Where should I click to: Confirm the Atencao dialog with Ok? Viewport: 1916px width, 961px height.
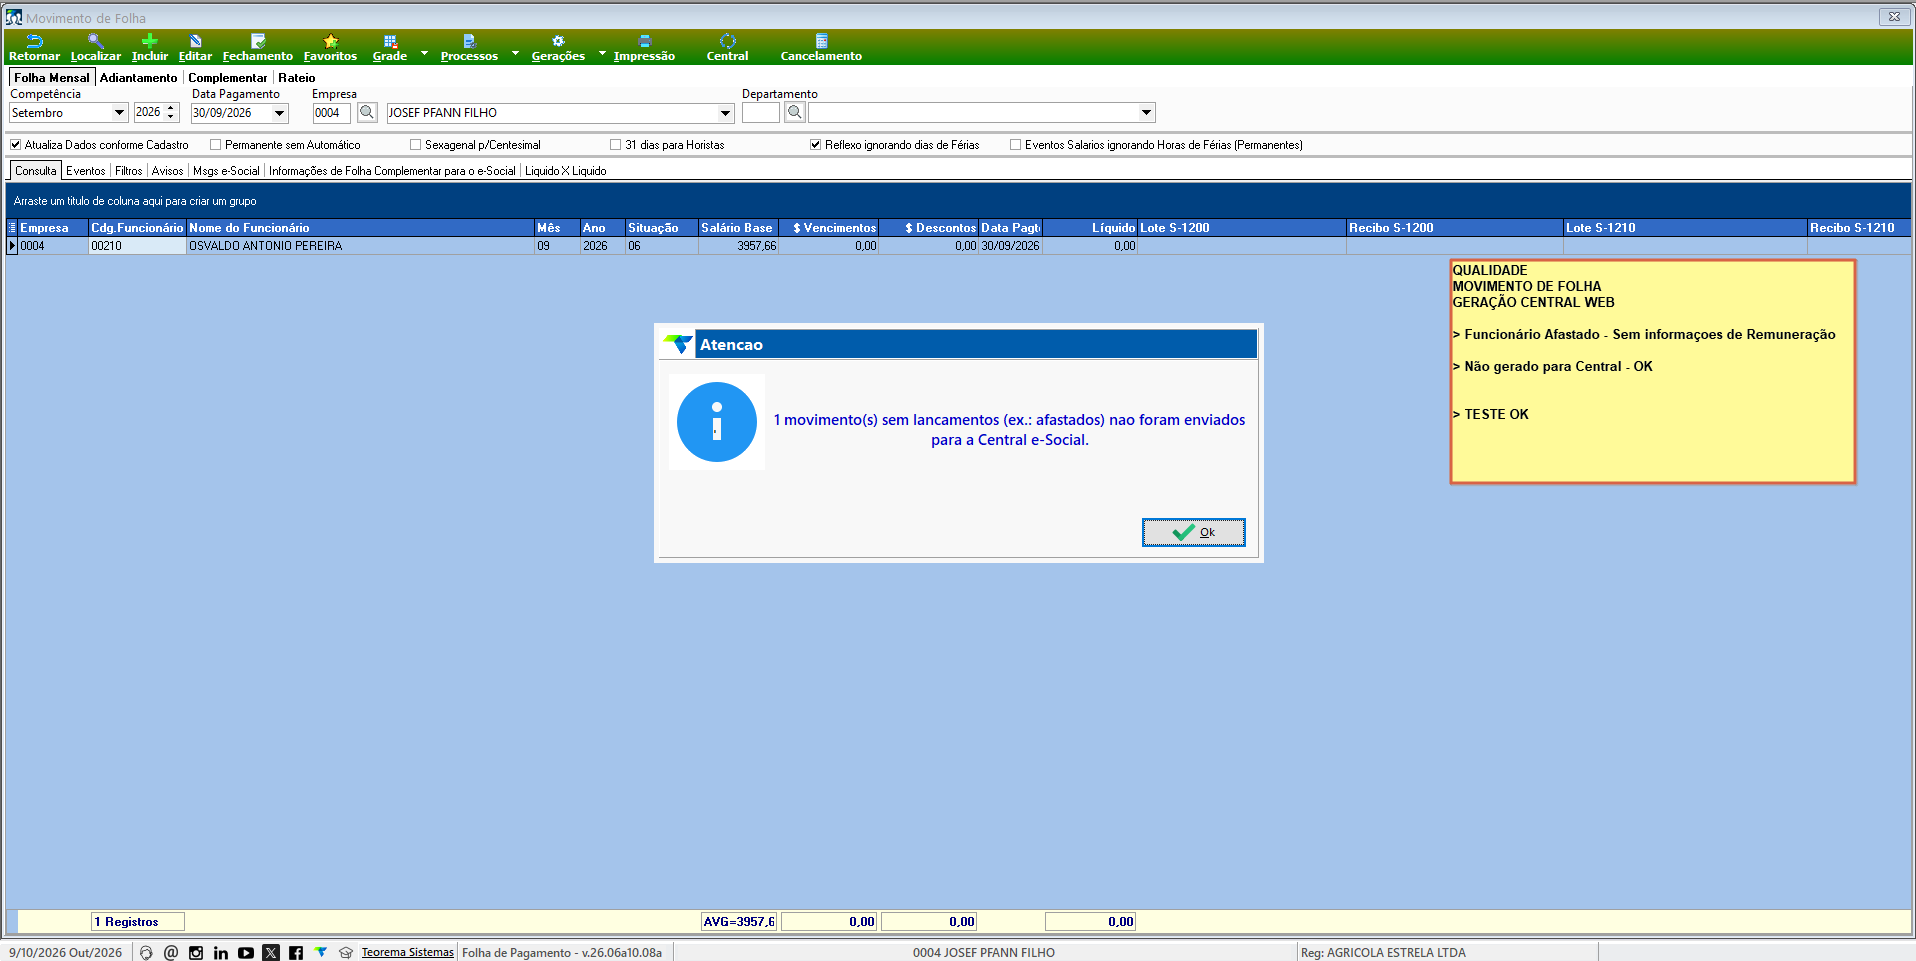pos(1194,532)
